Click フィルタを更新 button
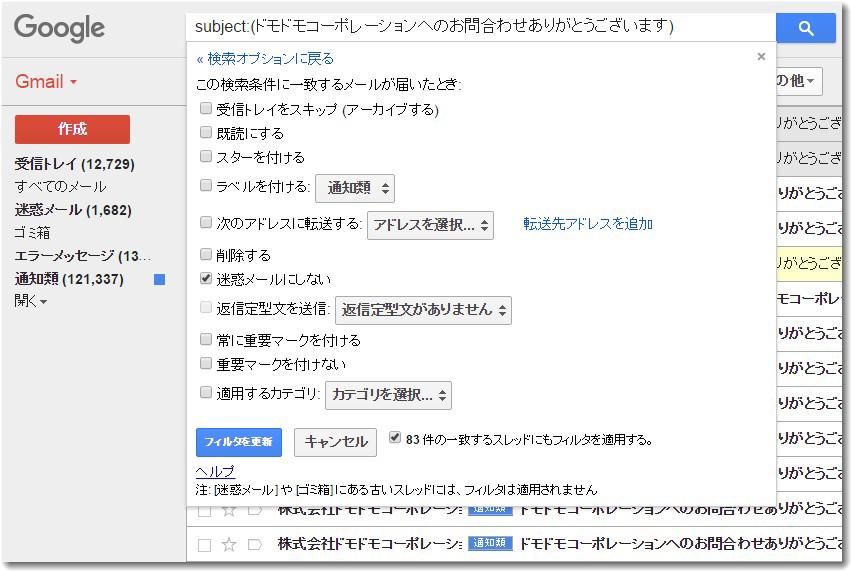Viewport: 851px width, 571px height. coord(239,442)
